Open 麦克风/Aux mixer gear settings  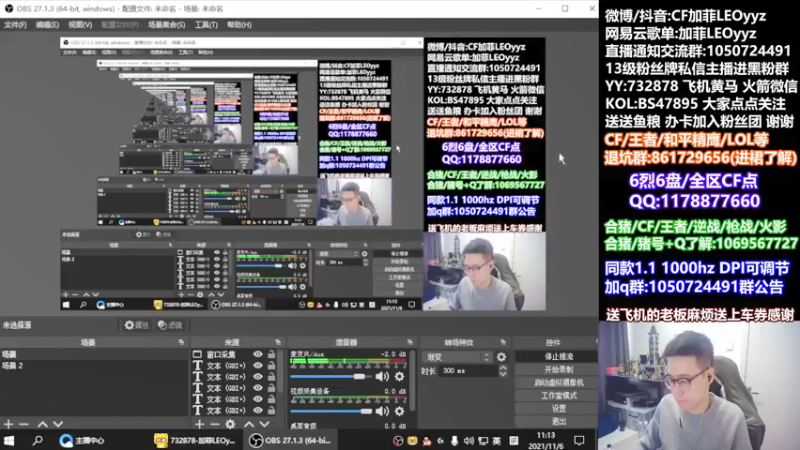(x=399, y=377)
